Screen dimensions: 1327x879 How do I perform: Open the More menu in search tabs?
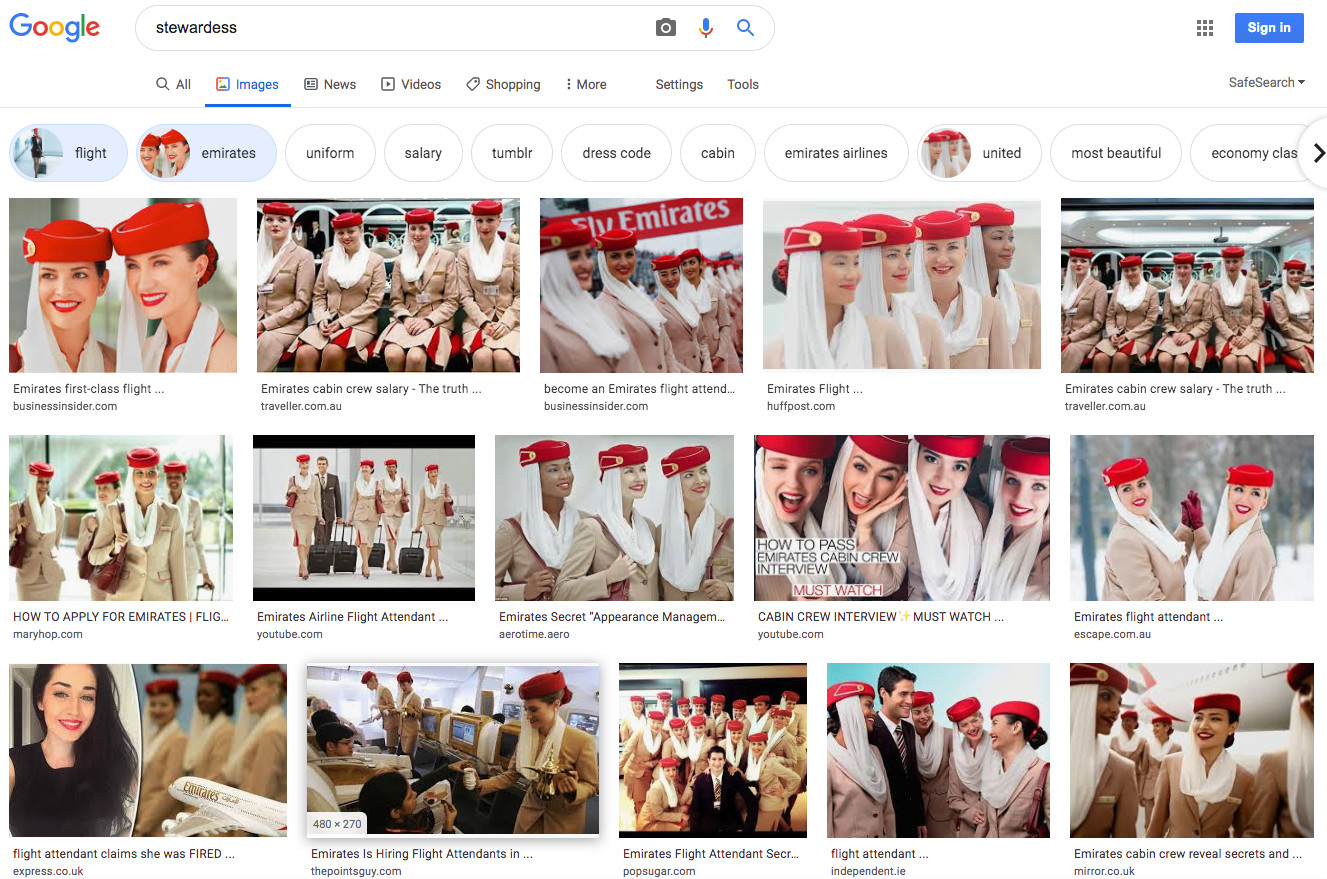tap(586, 85)
